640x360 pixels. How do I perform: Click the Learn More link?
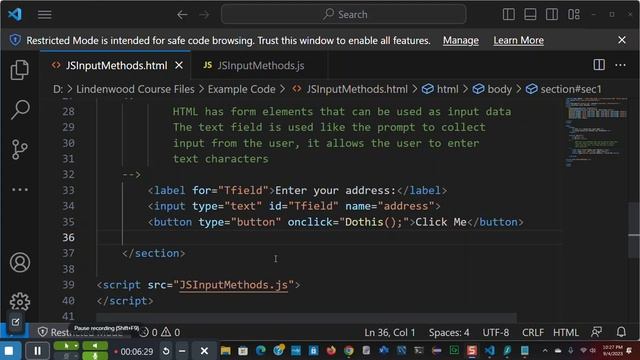[x=518, y=40]
